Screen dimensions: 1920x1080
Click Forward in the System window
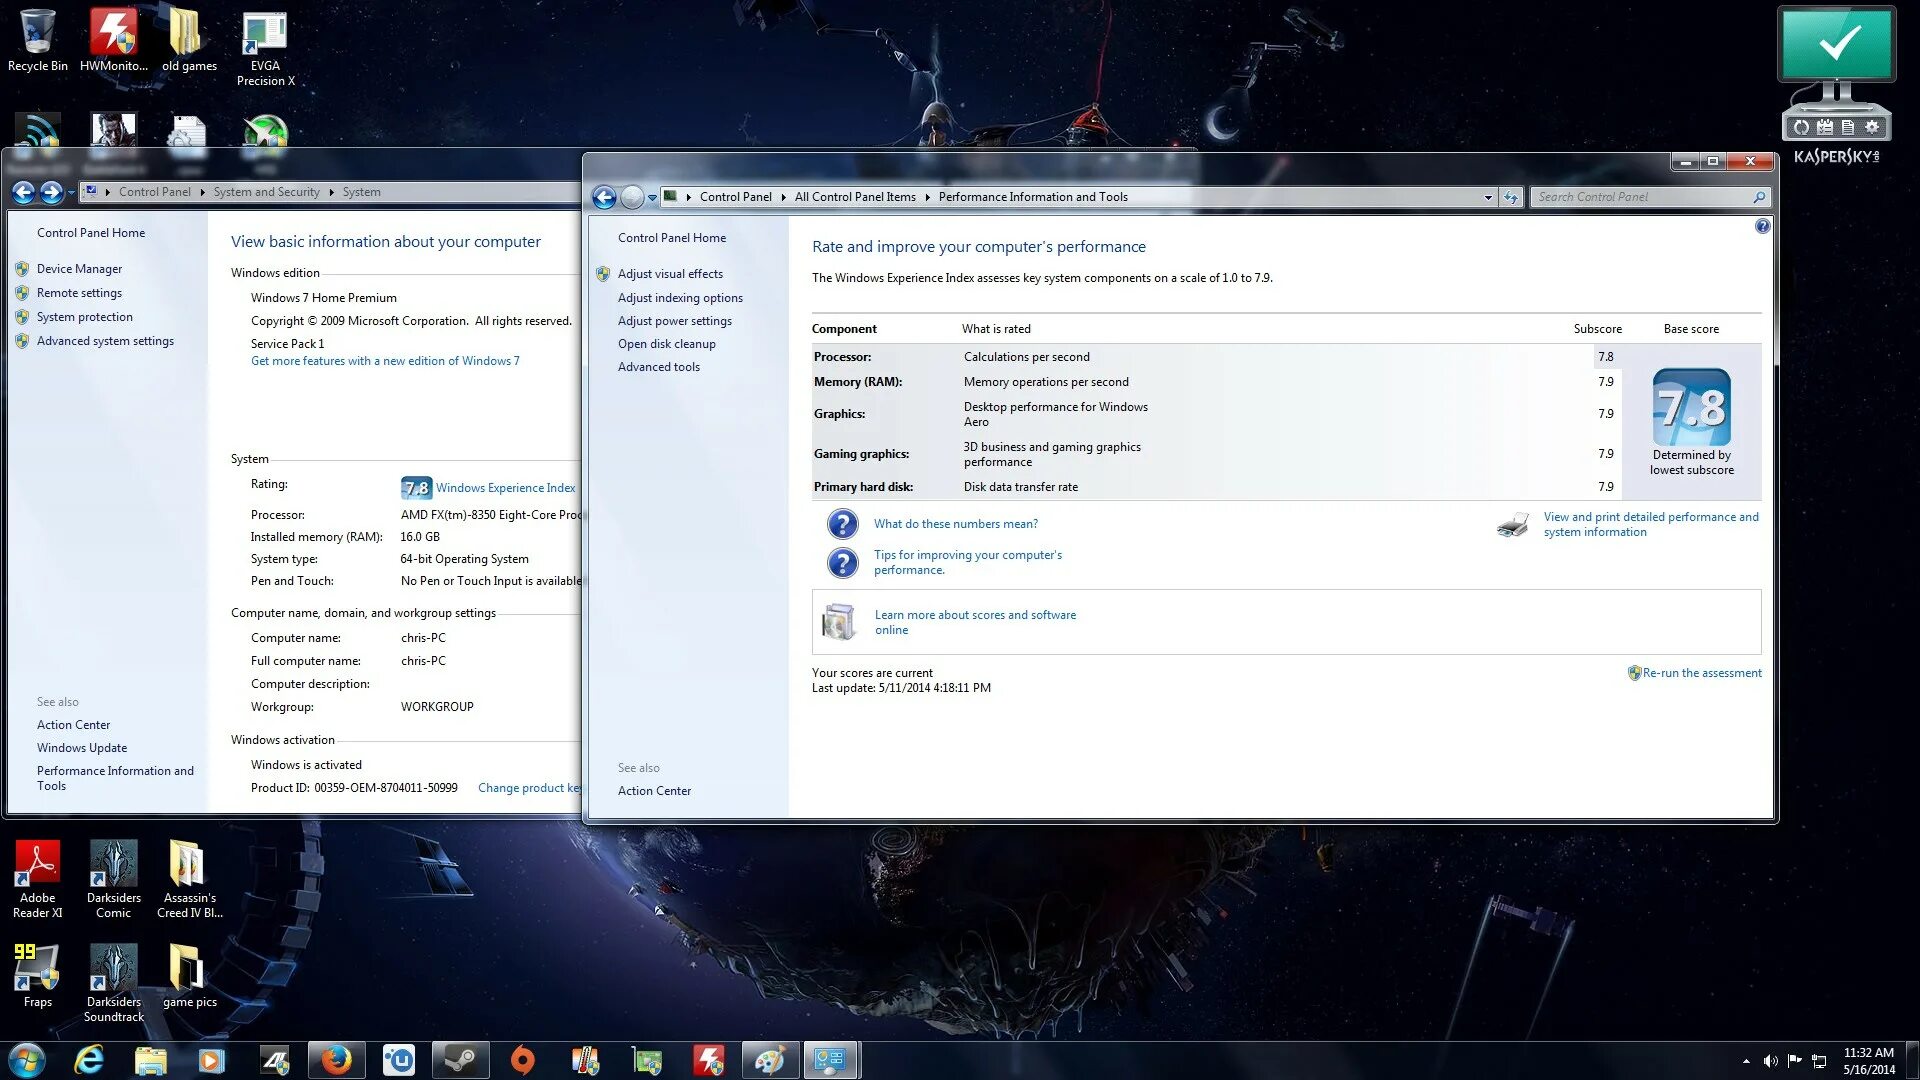coord(52,192)
